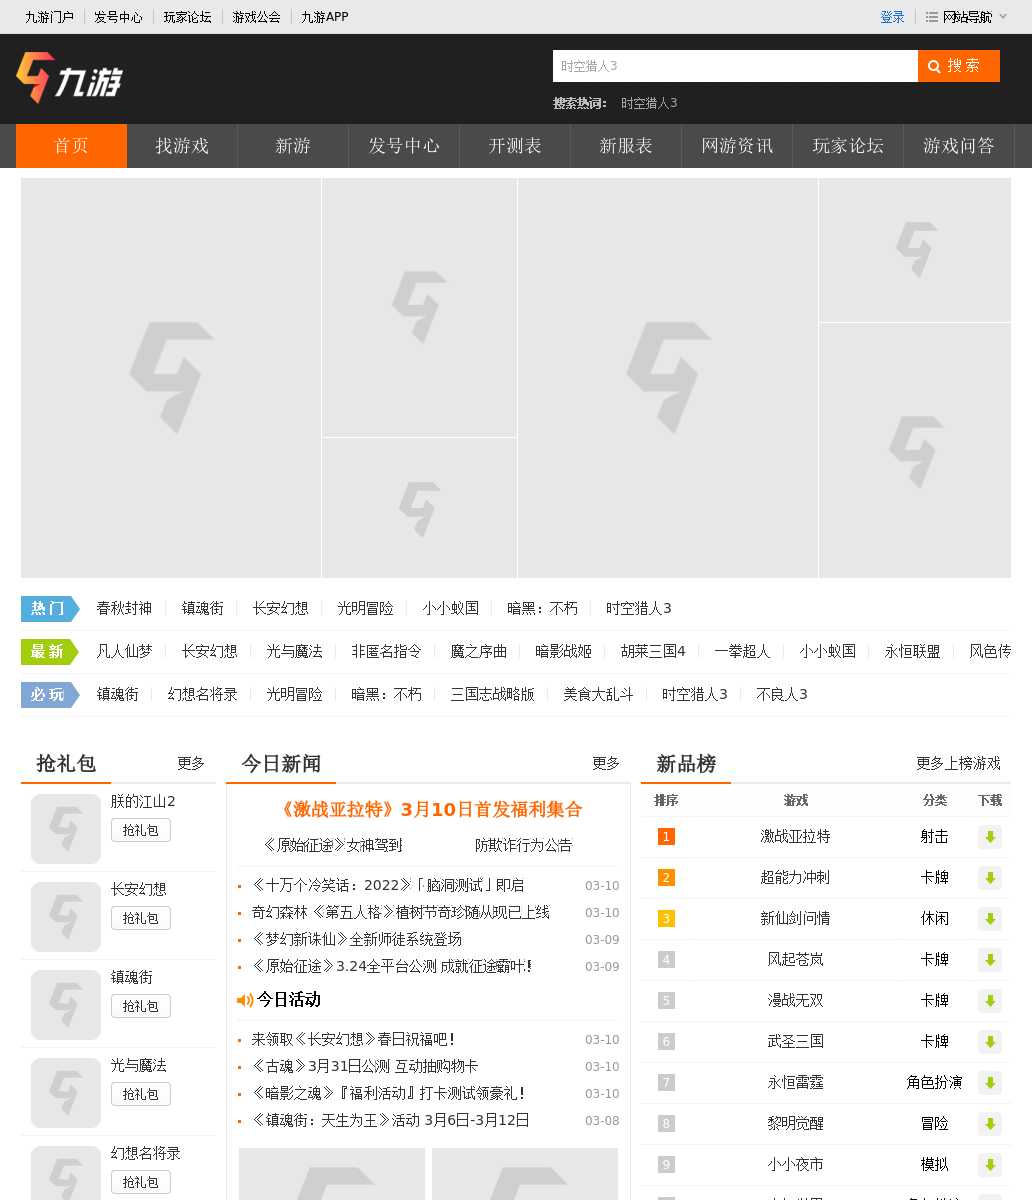Click the 必玩 category label

49,694
